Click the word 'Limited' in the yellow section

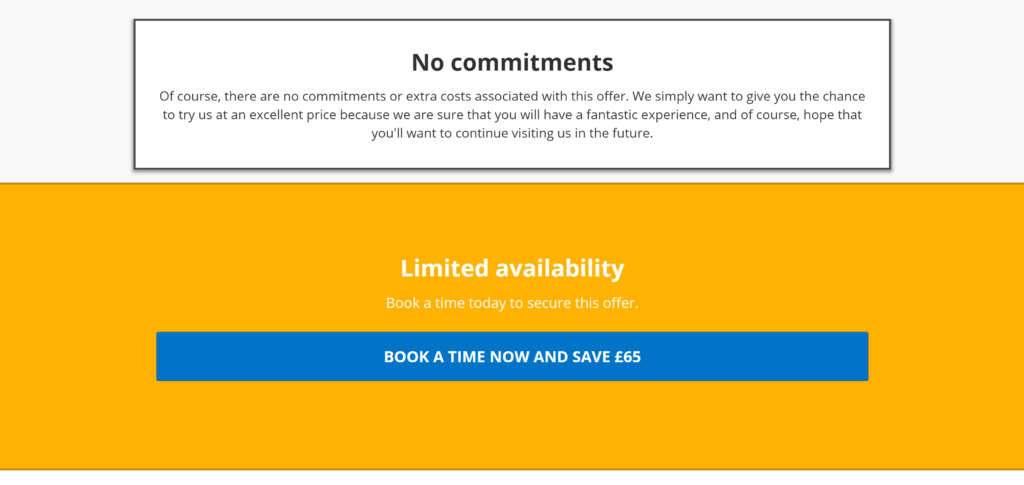[x=444, y=268]
